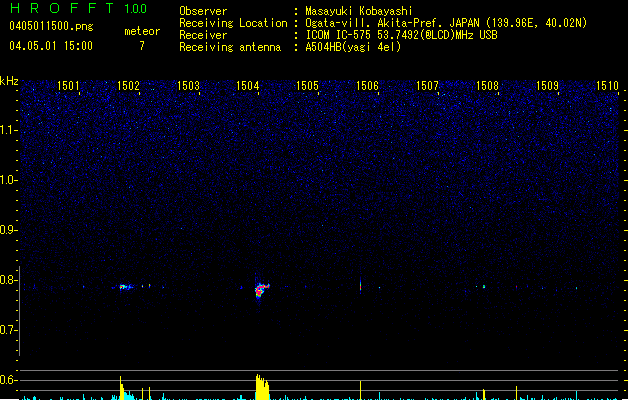Click the 0.7 kHz axis label
This screenshot has height=400, width=629.
click(x=8, y=330)
